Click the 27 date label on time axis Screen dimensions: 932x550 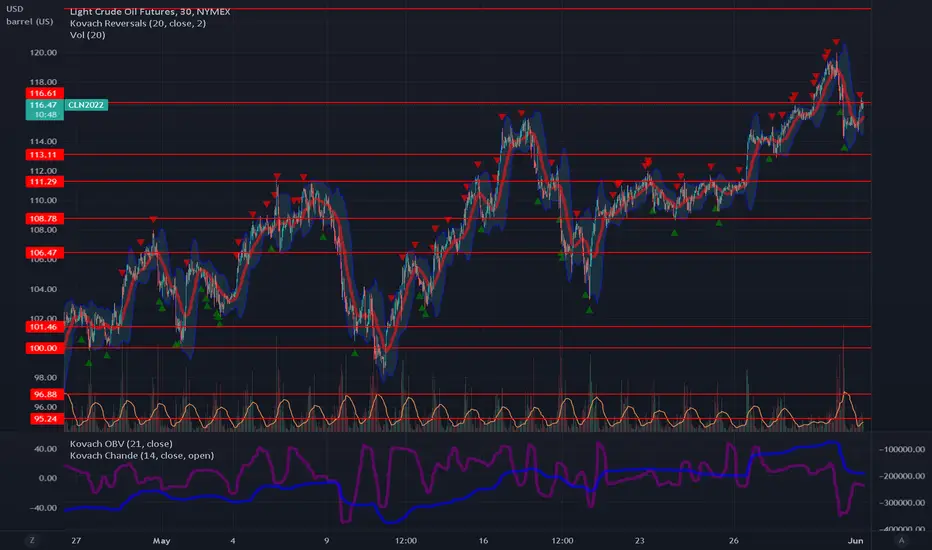coord(76,540)
